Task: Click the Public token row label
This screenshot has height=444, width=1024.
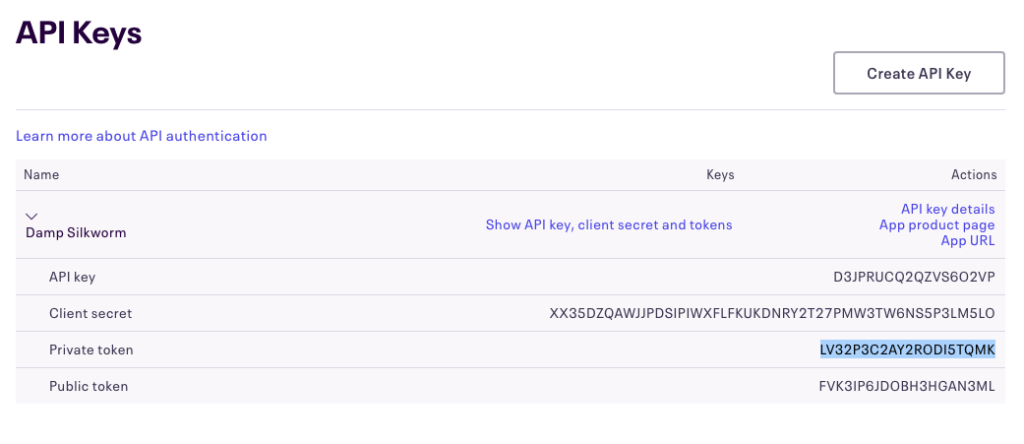Action: pos(89,386)
